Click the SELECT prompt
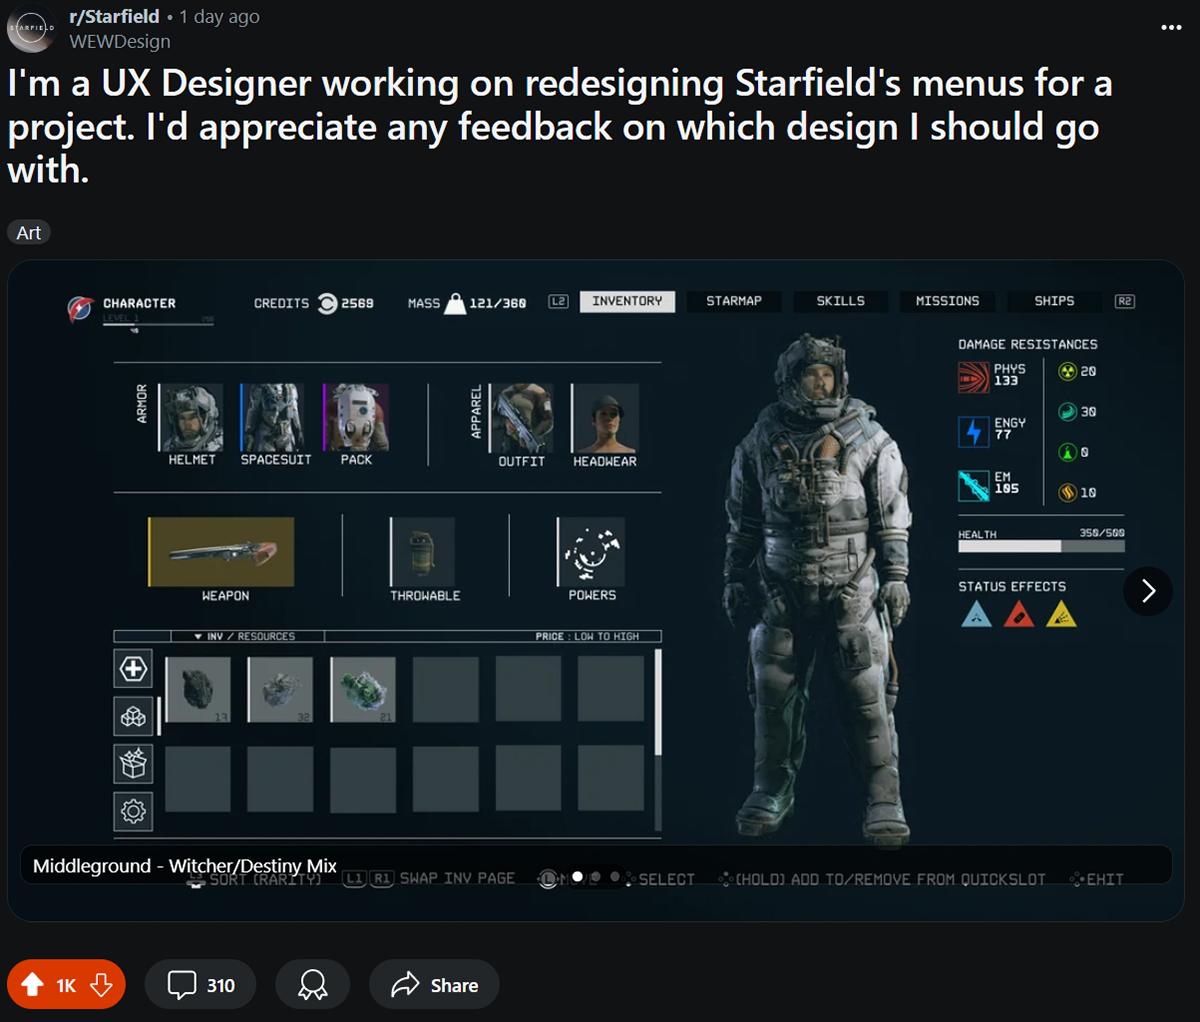The width and height of the screenshot is (1200, 1022). (660, 879)
